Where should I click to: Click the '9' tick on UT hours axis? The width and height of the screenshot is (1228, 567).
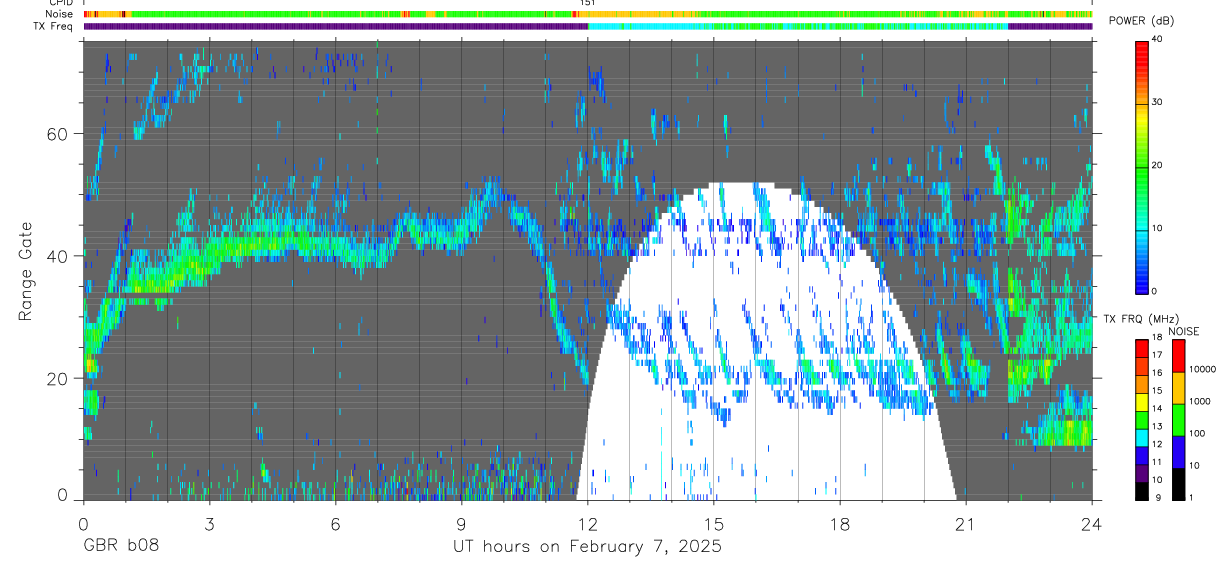(x=461, y=522)
